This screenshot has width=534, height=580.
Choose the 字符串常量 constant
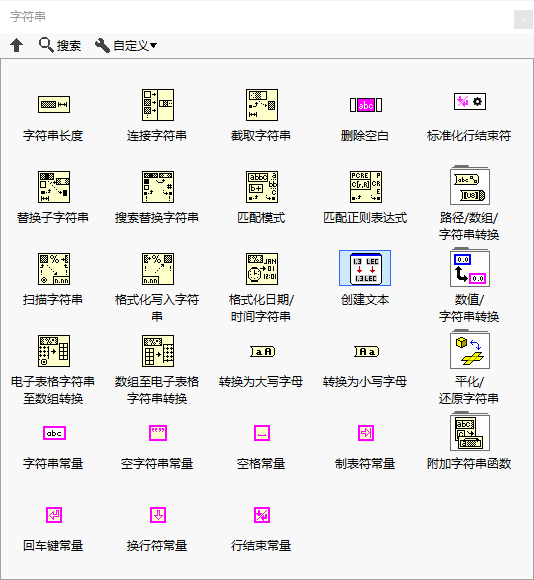coord(54,433)
